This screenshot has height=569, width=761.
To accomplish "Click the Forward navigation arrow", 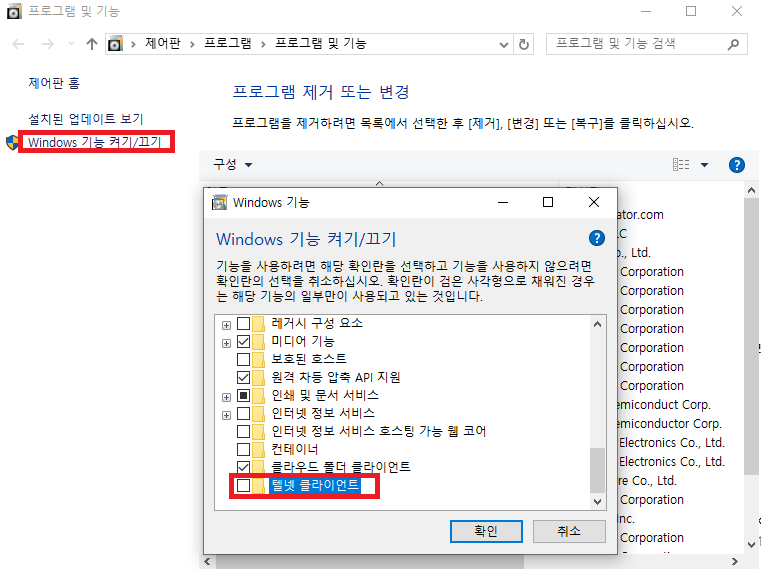I will (x=48, y=44).
